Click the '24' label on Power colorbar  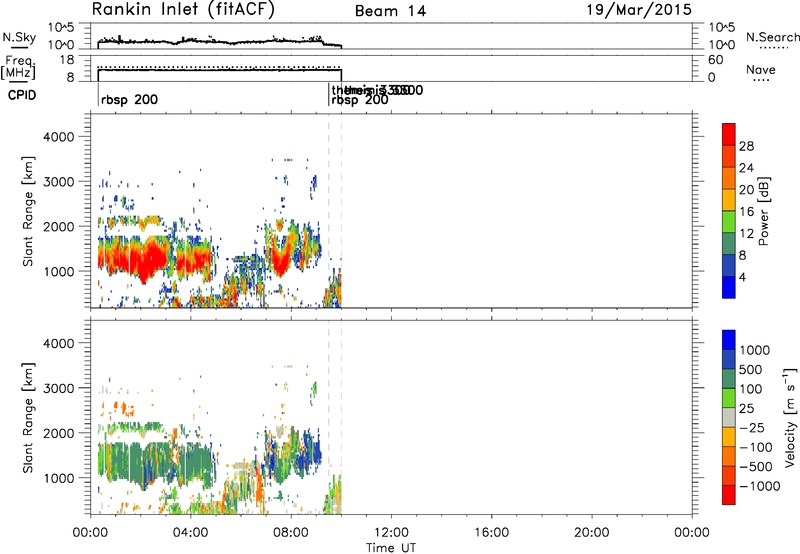[x=746, y=168]
